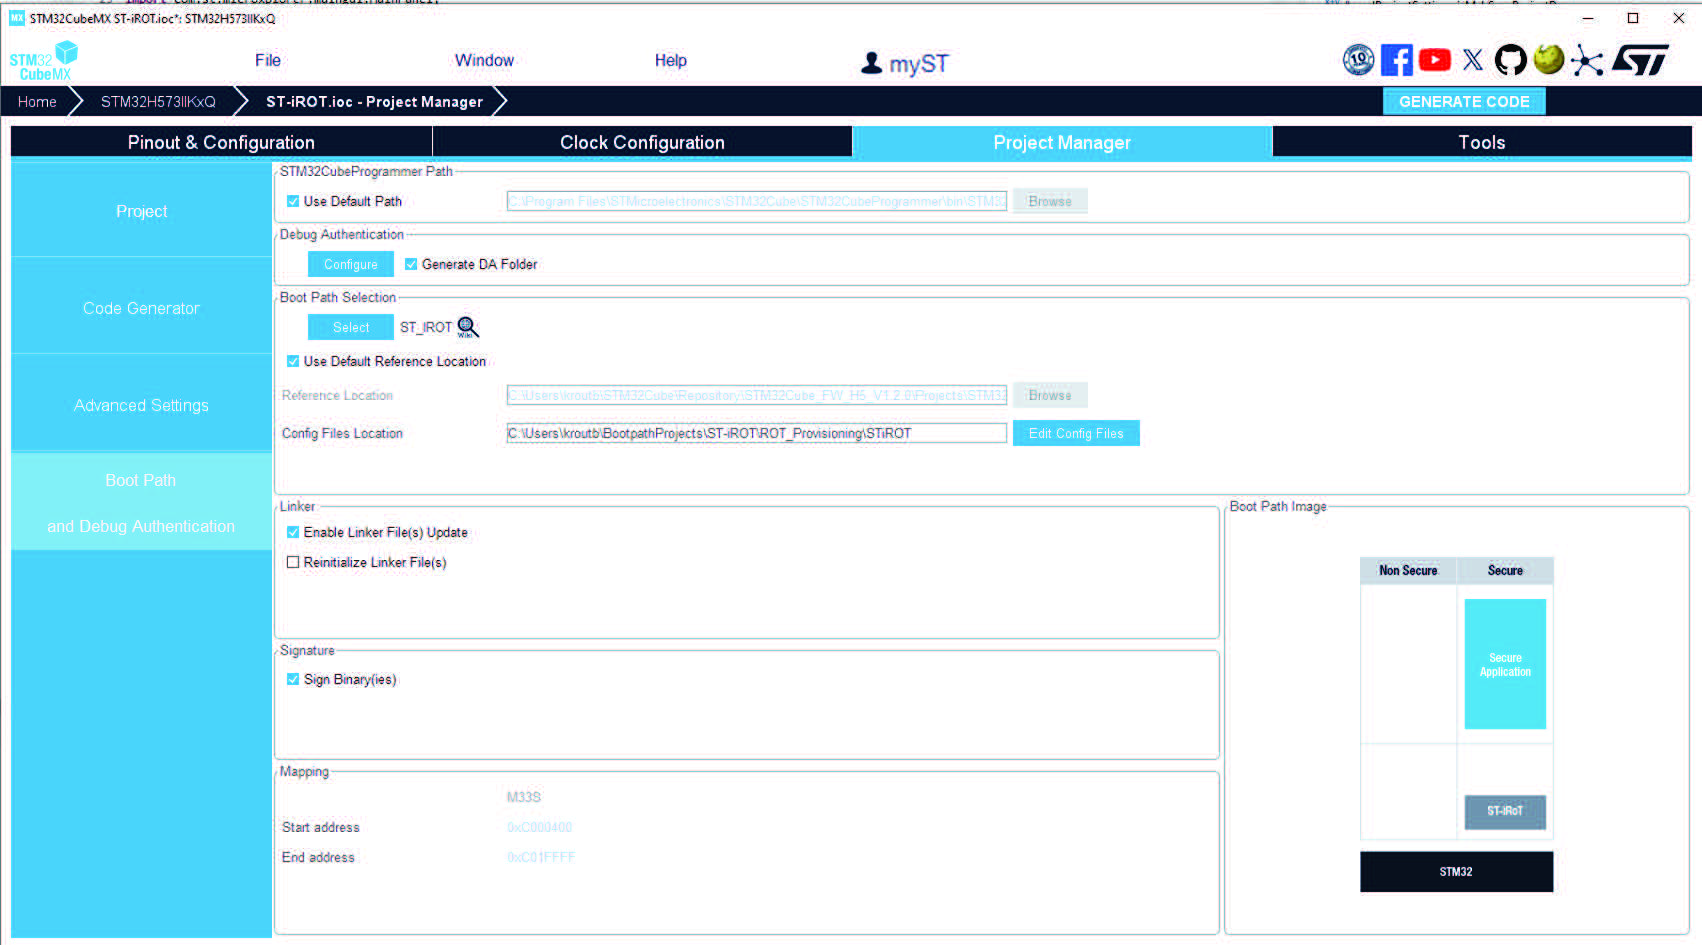Select Boot Path and Debug Authentication section
Image resolution: width=1702 pixels, height=945 pixels.
(x=141, y=502)
